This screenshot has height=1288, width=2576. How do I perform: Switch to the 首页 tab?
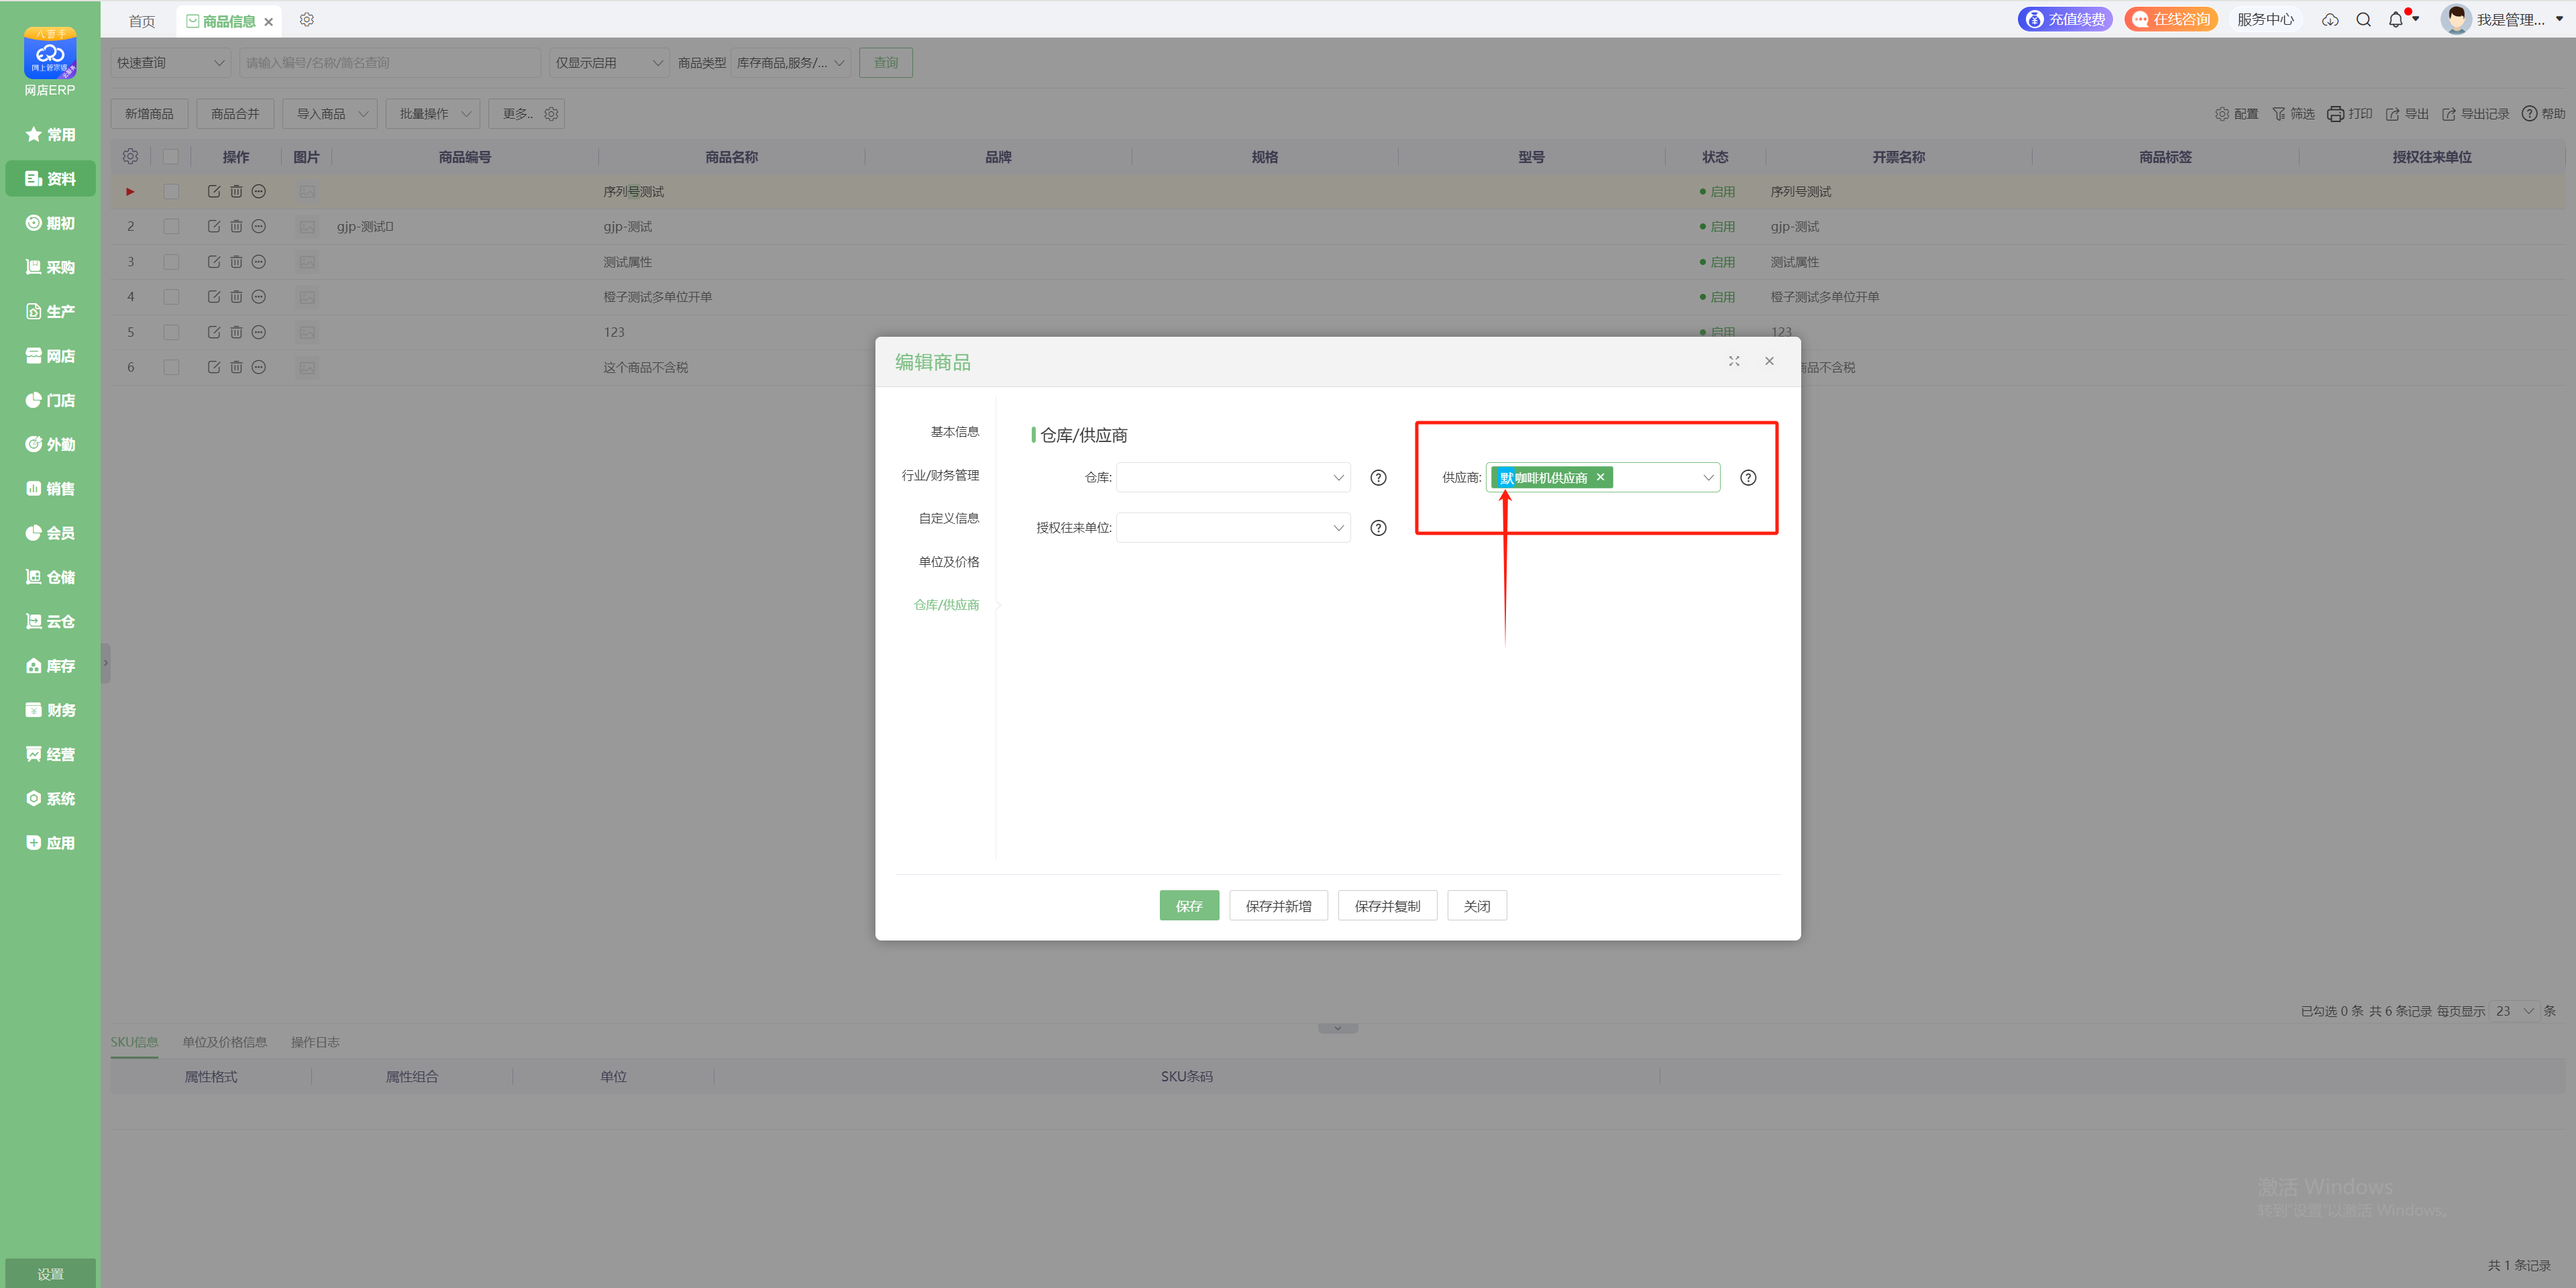pos(142,21)
